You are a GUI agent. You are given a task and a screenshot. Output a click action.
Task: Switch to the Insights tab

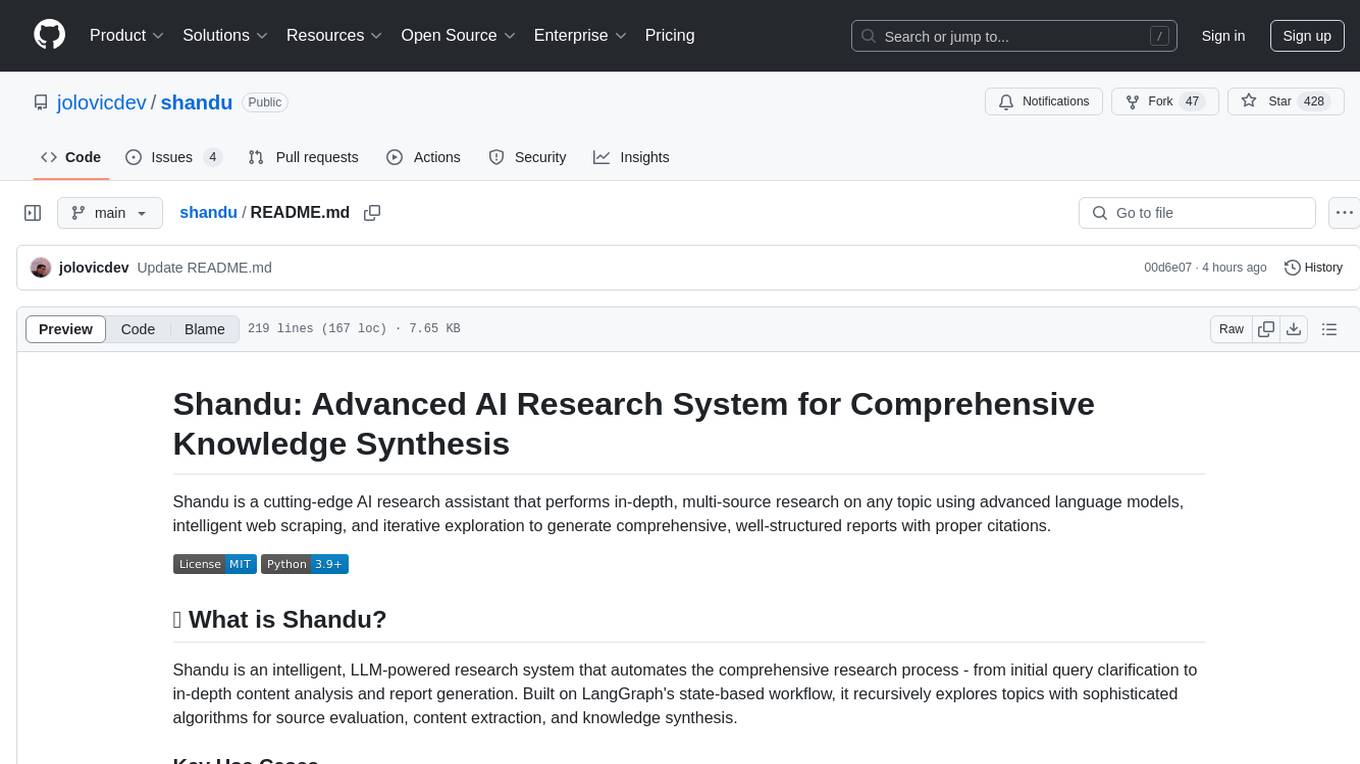pyautogui.click(x=631, y=157)
